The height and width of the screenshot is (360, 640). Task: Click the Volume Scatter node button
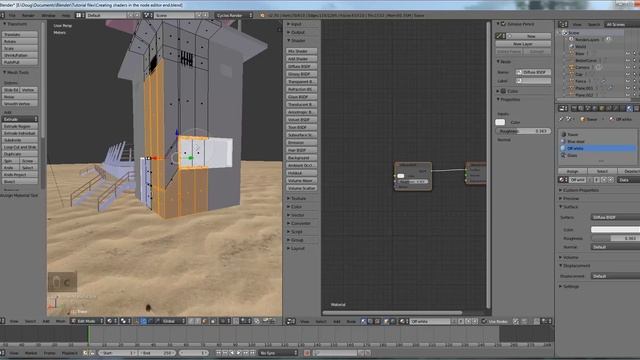tap(302, 188)
